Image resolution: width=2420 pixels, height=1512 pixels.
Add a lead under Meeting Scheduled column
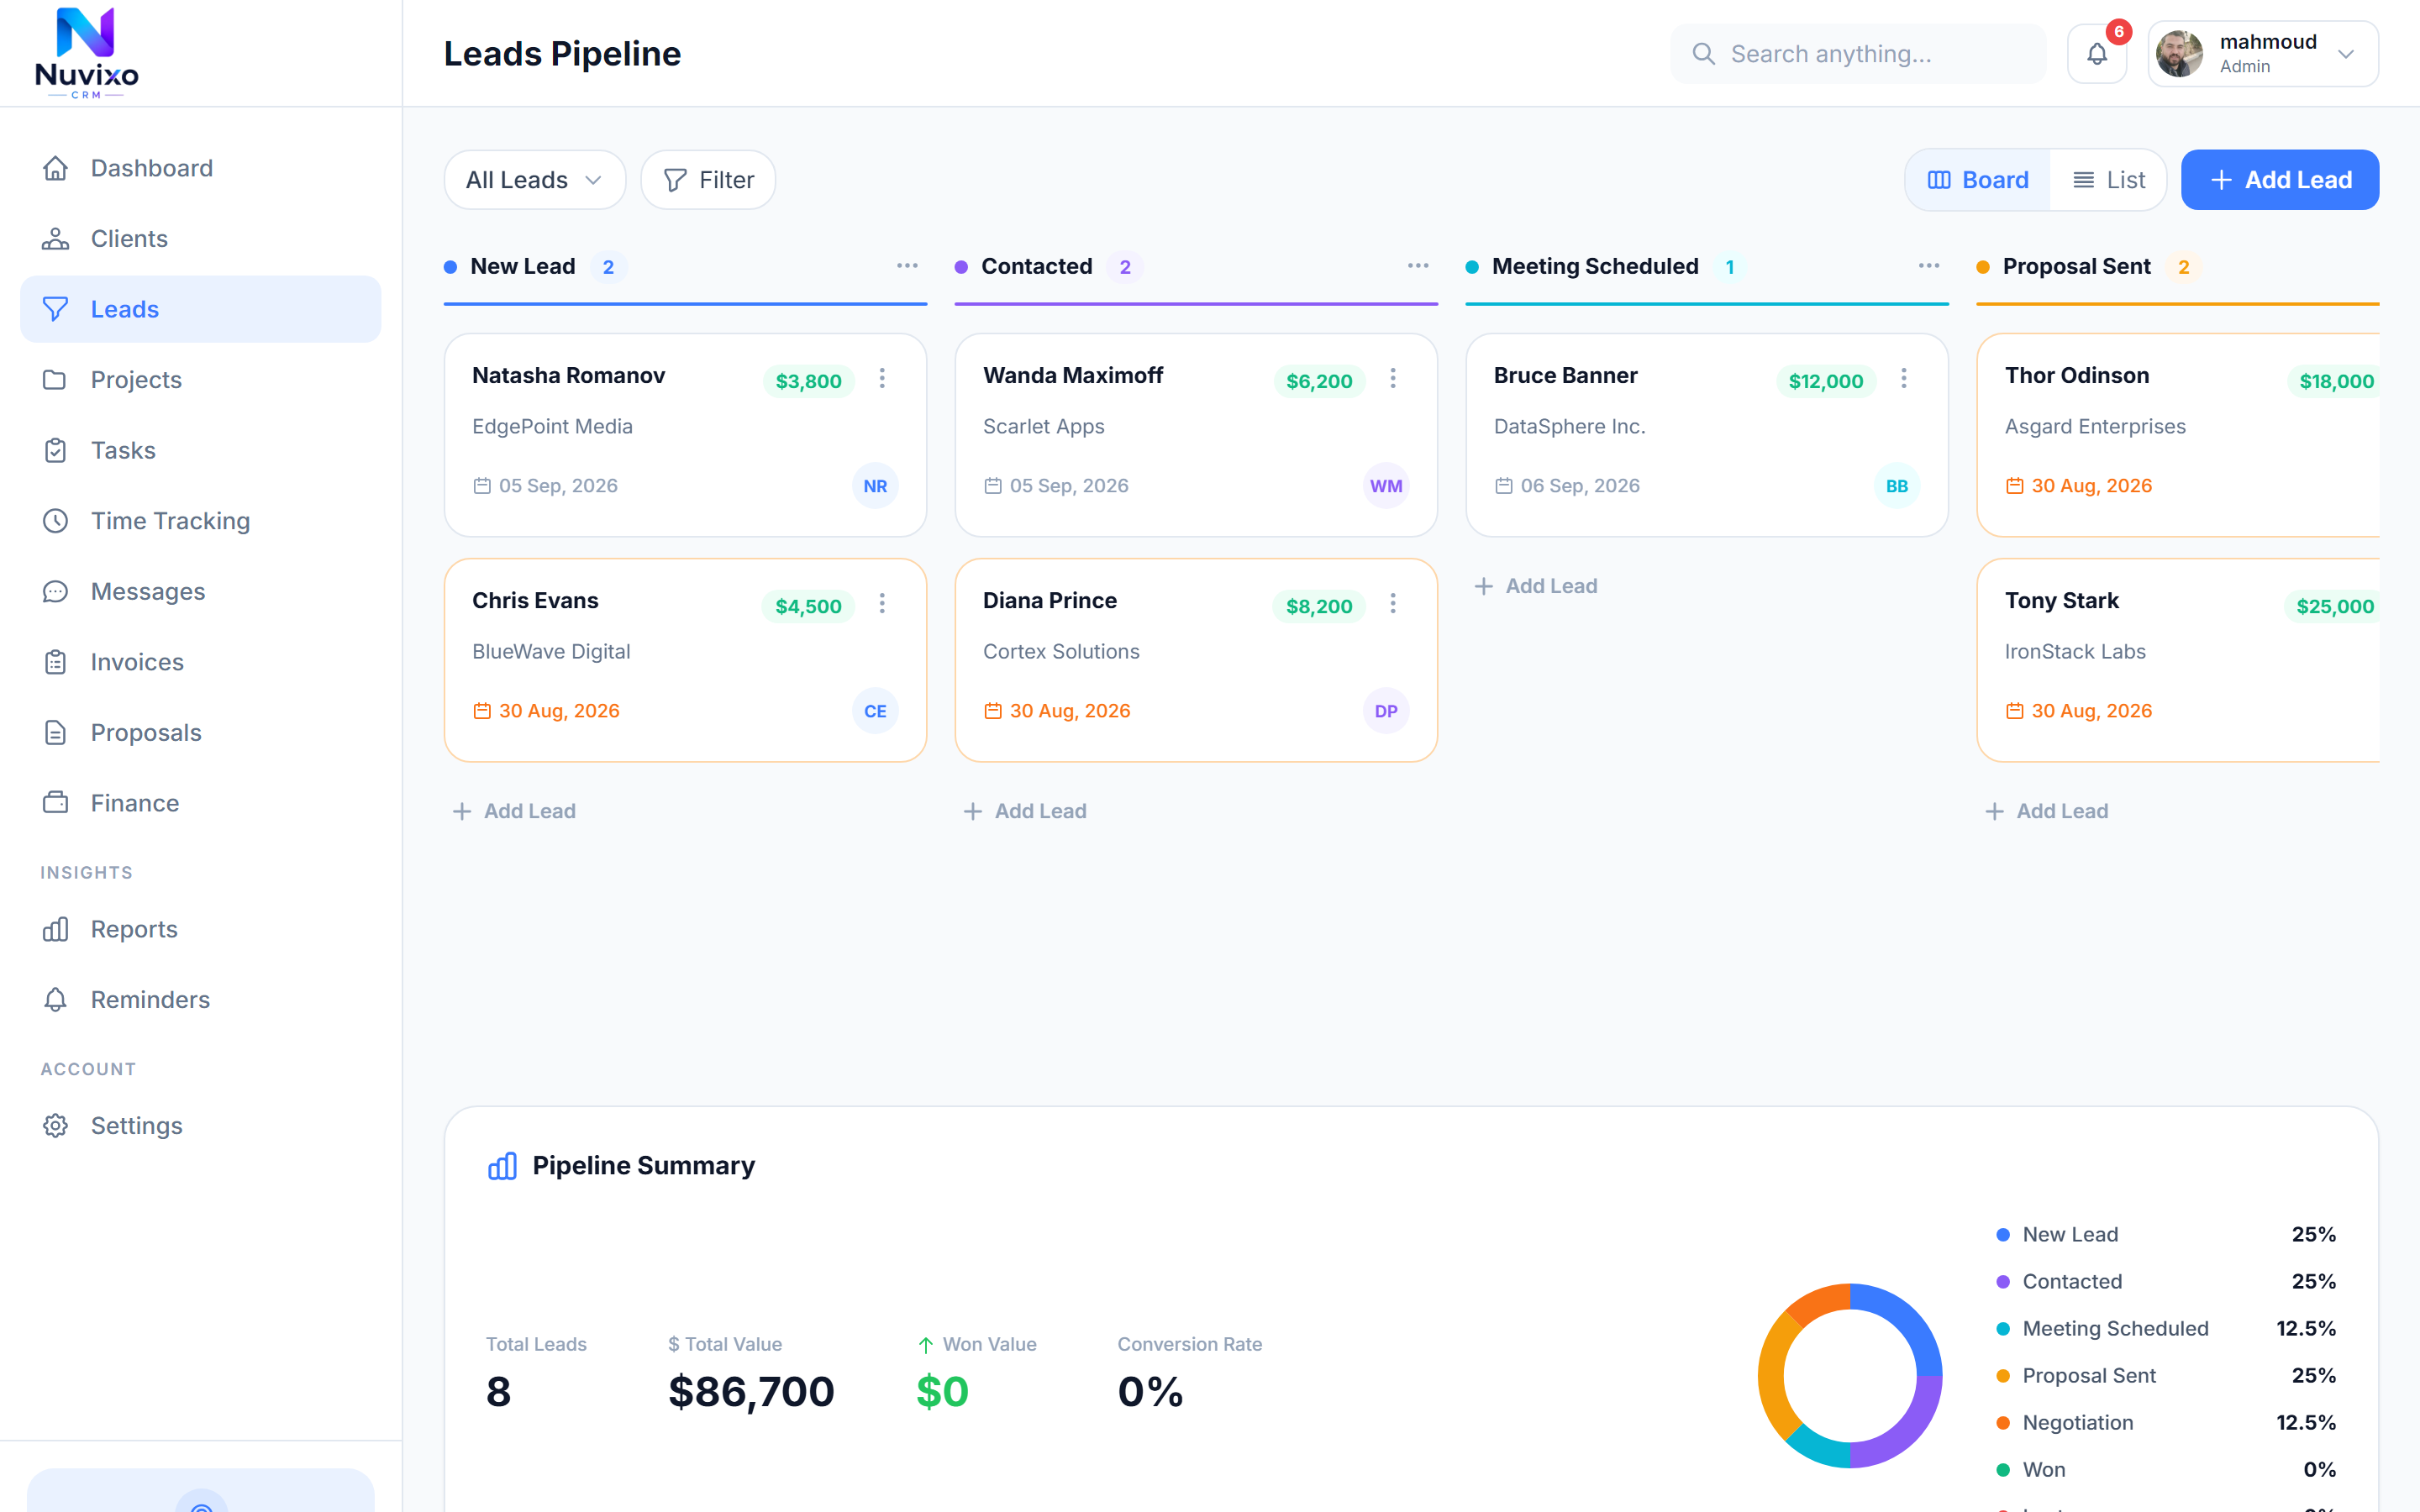coord(1536,586)
